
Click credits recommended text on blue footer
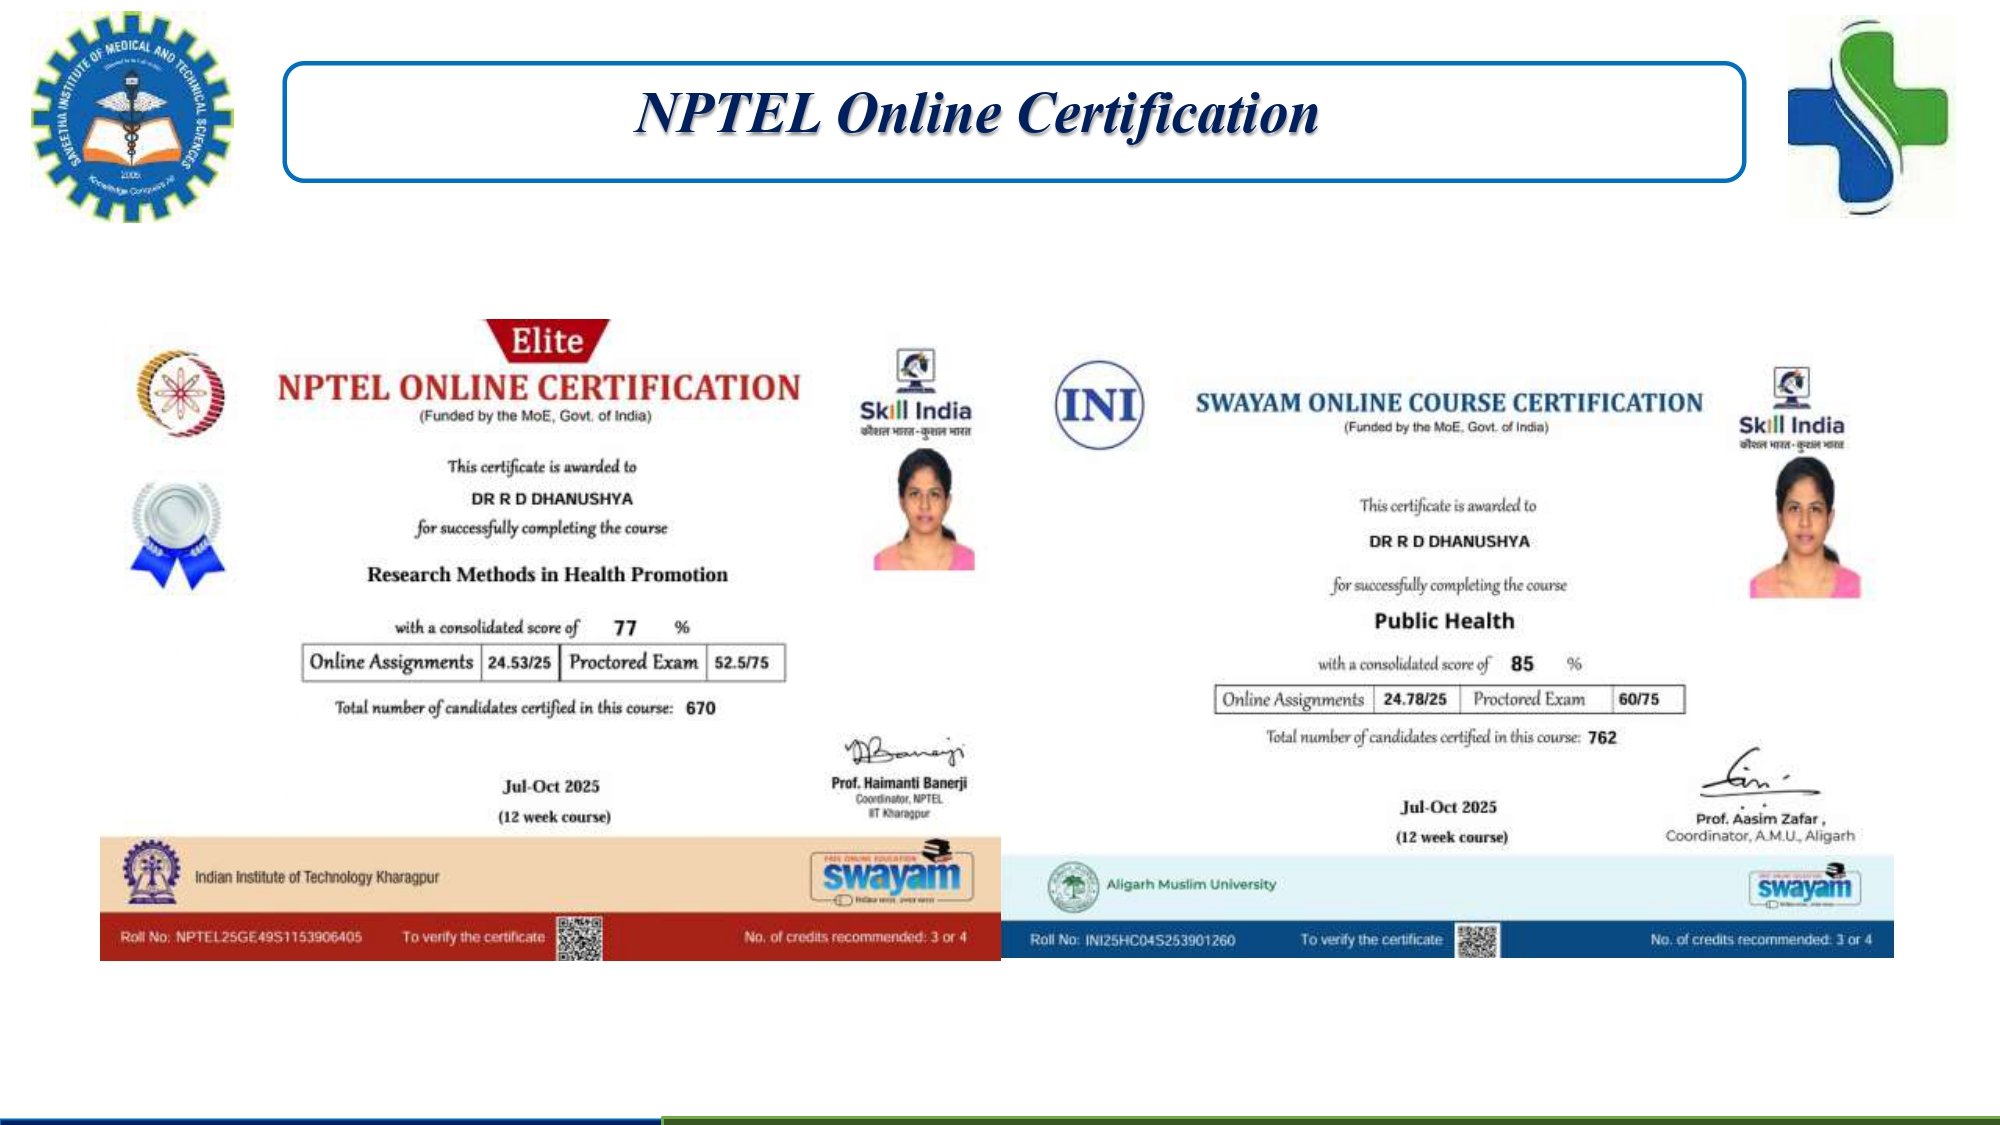click(1761, 940)
